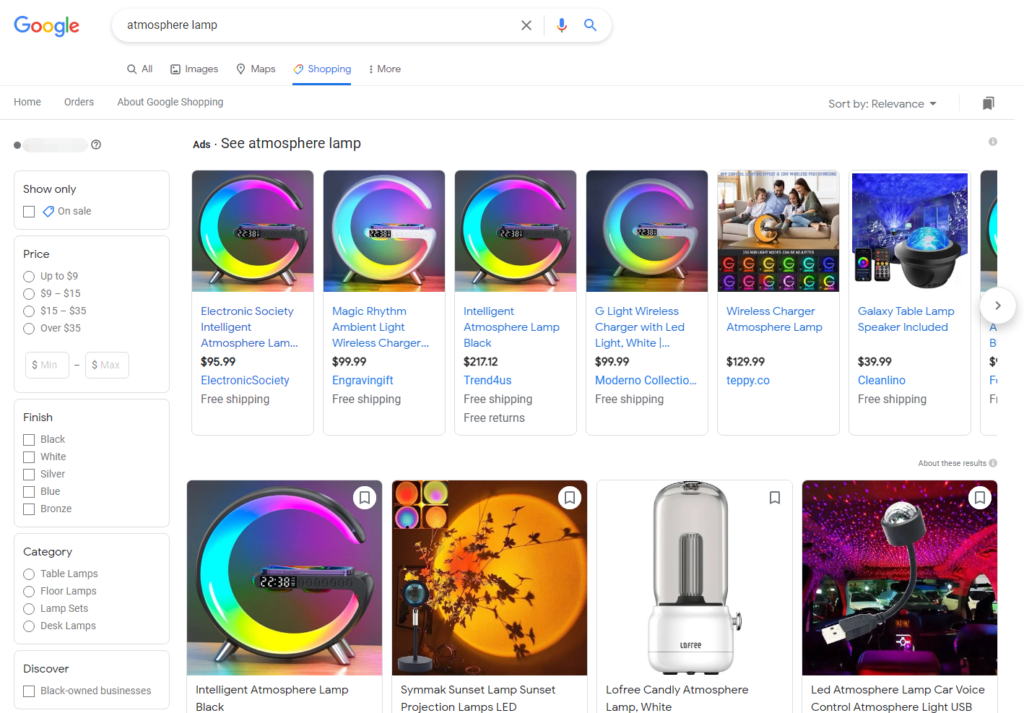Open Electronic Society Intelligent Atmosphere Lamp ad
This screenshot has height=713, width=1024.
249,327
